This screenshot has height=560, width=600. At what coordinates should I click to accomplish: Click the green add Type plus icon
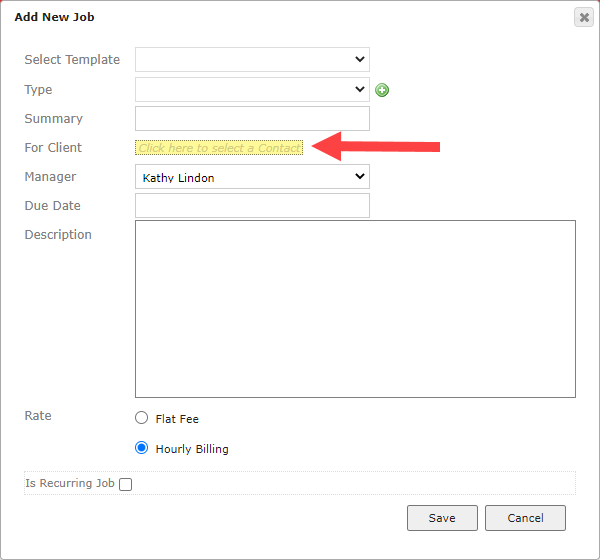click(382, 90)
